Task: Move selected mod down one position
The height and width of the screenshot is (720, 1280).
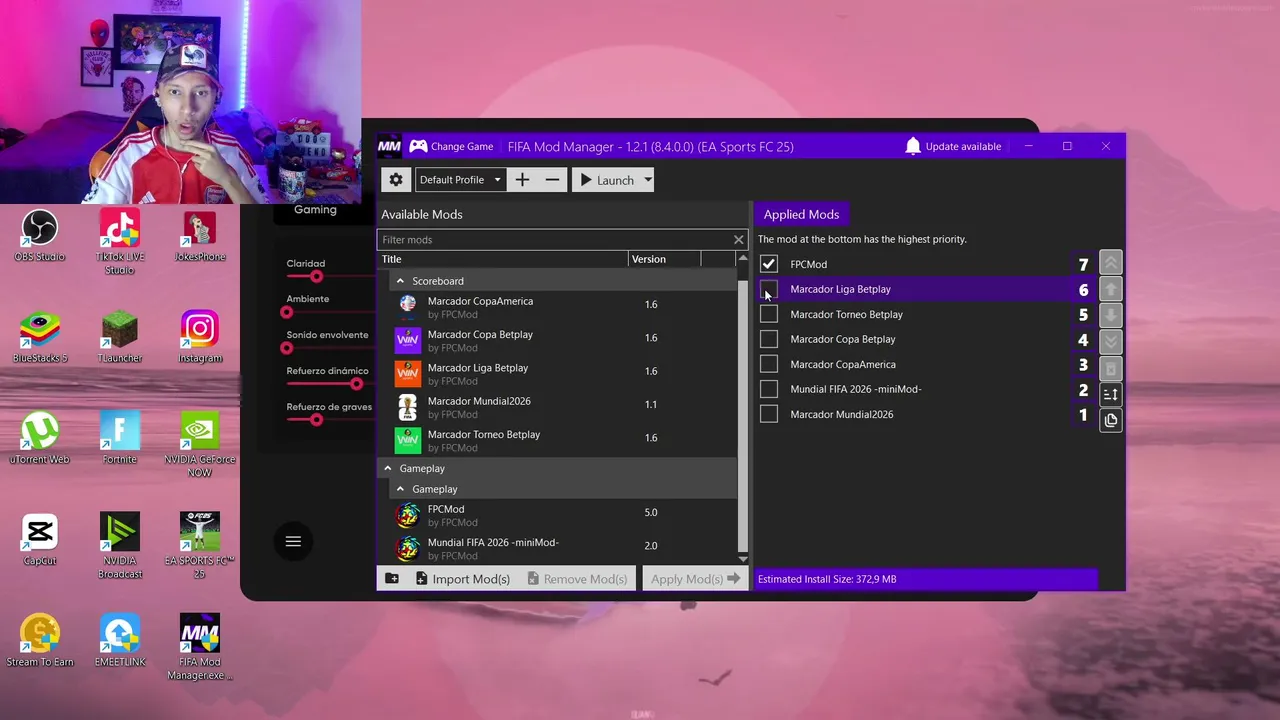Action: point(1110,315)
